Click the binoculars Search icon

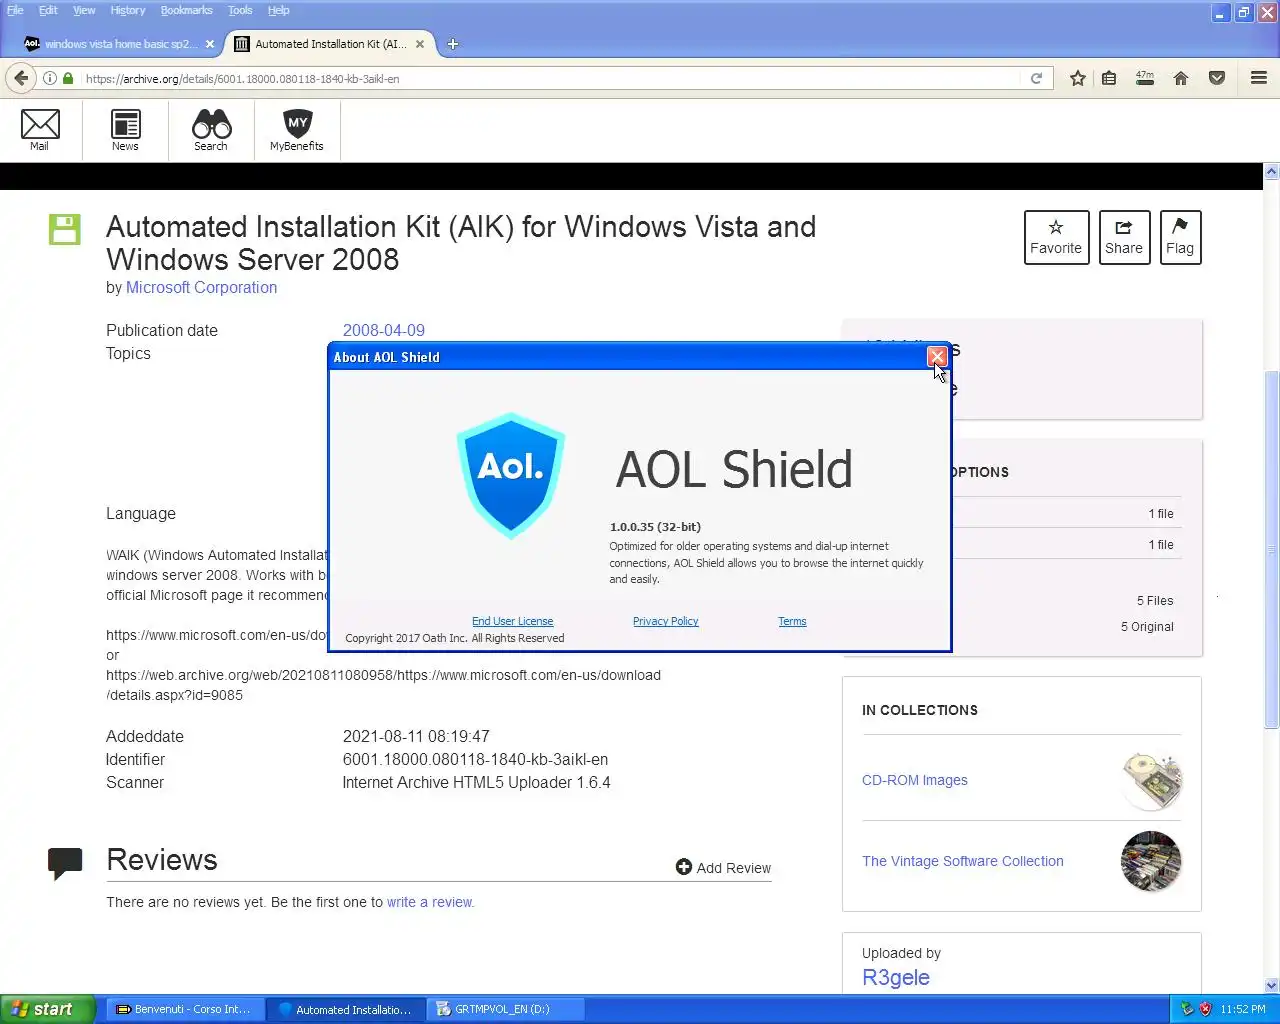click(x=211, y=130)
